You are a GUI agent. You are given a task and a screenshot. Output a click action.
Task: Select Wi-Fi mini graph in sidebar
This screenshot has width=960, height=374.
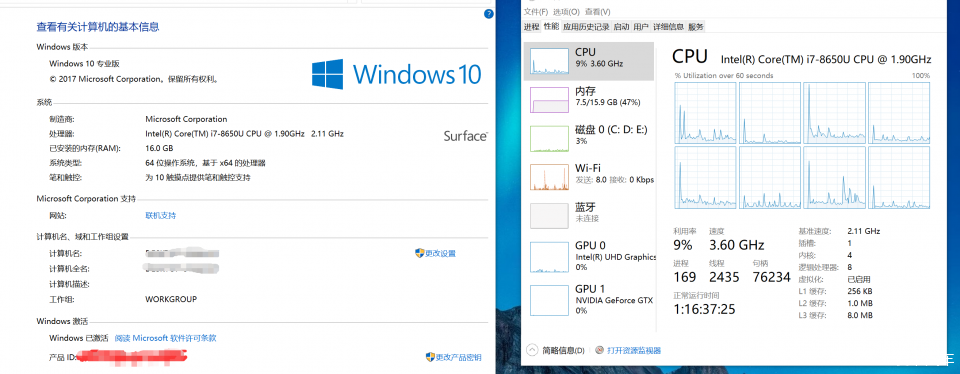coord(550,178)
